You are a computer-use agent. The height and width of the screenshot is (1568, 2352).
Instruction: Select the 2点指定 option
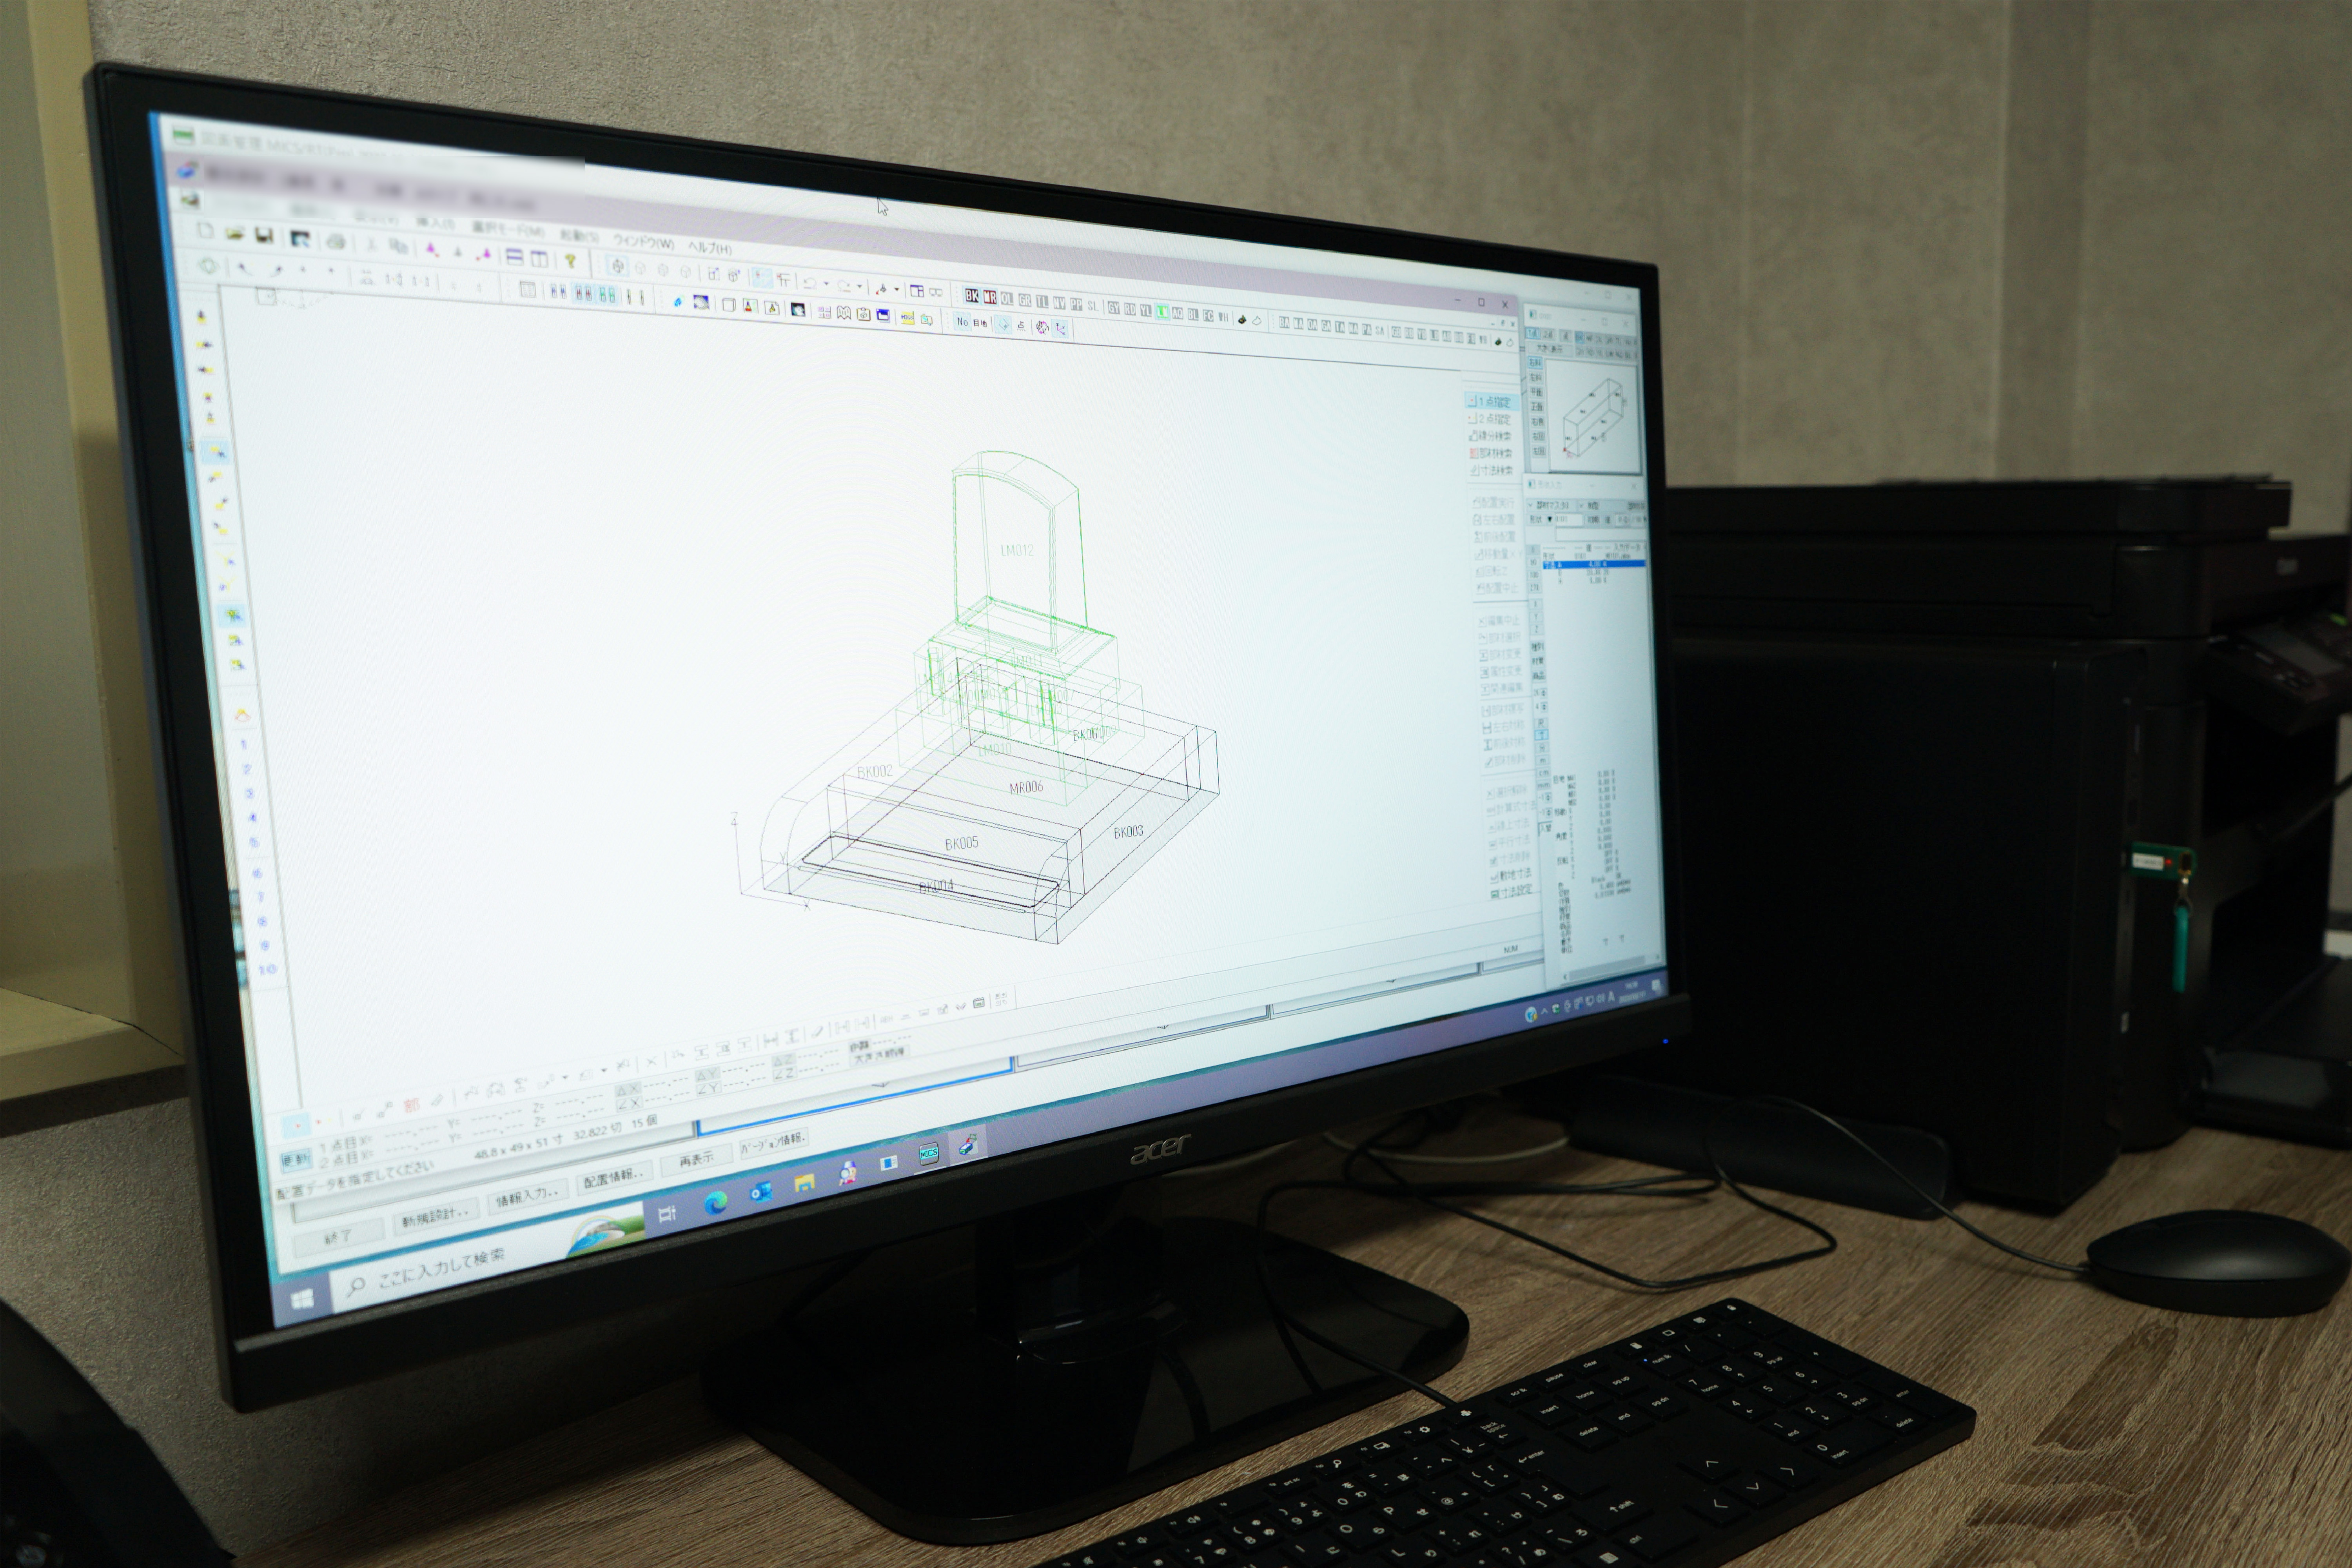(x=1490, y=419)
